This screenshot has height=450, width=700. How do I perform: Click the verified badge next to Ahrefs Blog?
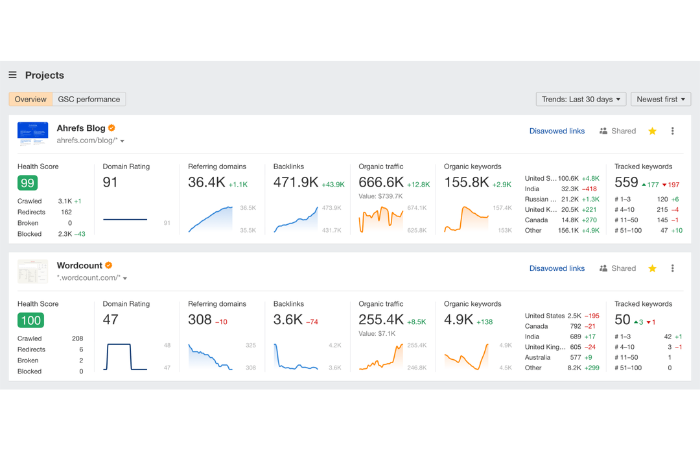pos(112,128)
